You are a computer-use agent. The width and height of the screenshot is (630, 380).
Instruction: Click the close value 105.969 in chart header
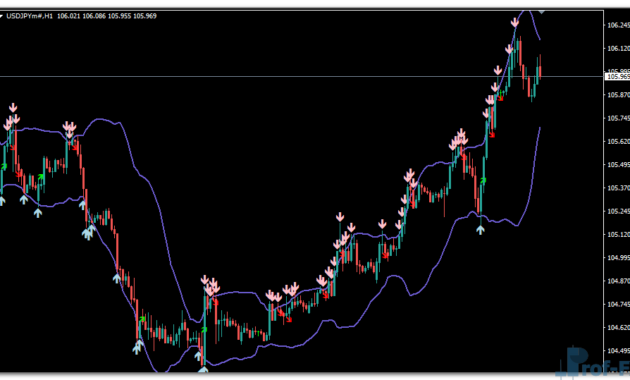click(145, 16)
